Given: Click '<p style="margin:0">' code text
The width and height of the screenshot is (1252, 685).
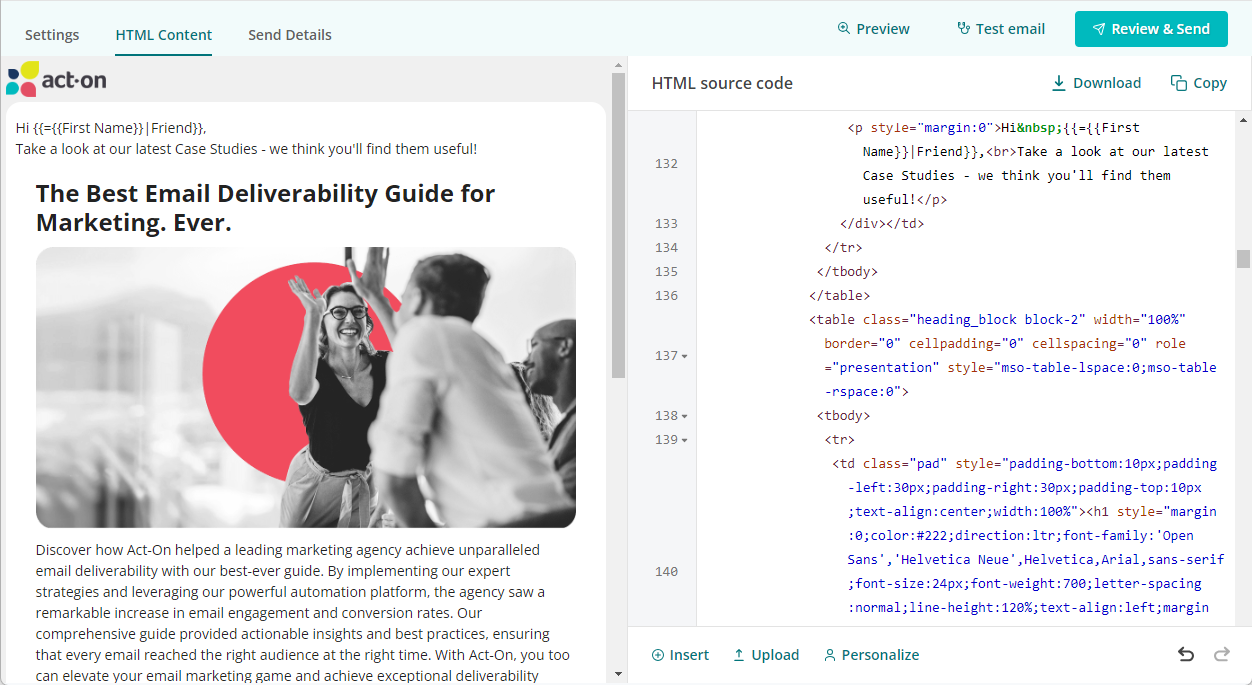Looking at the screenshot, I should coord(925,128).
